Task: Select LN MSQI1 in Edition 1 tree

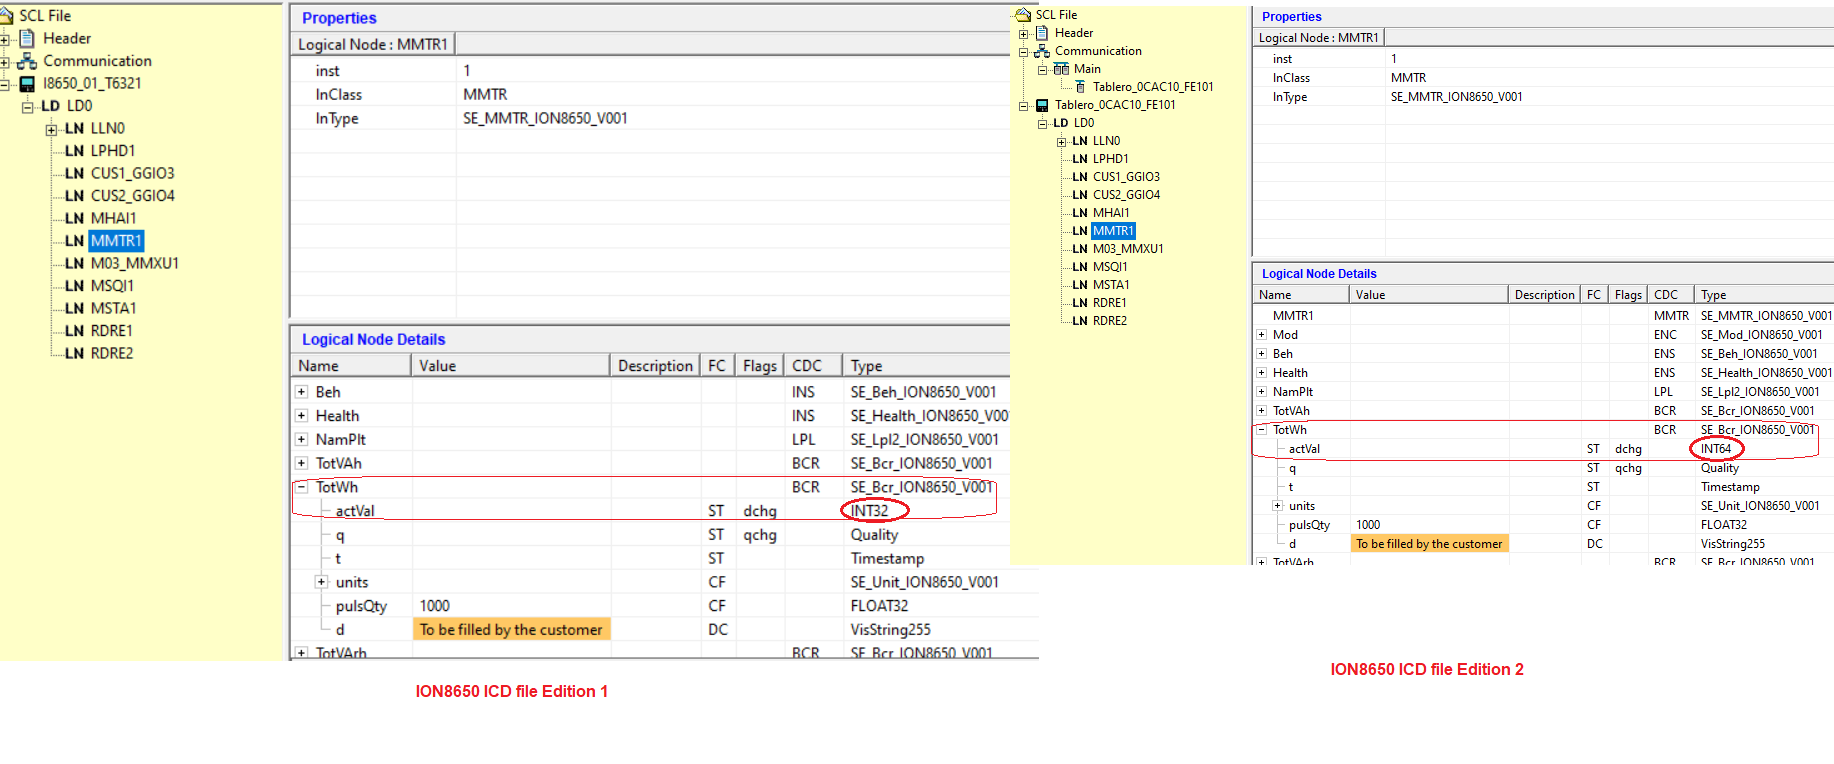Action: click(100, 286)
